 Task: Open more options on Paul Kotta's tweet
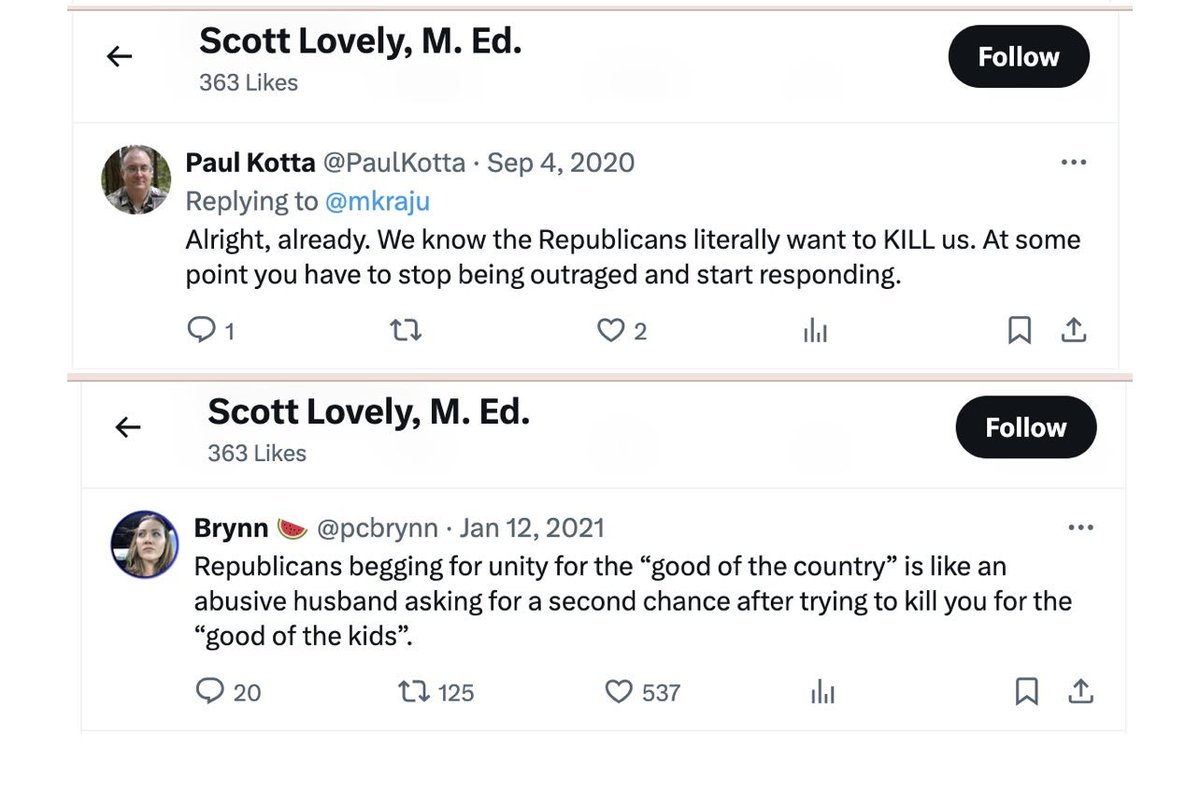pyautogui.click(x=1073, y=162)
